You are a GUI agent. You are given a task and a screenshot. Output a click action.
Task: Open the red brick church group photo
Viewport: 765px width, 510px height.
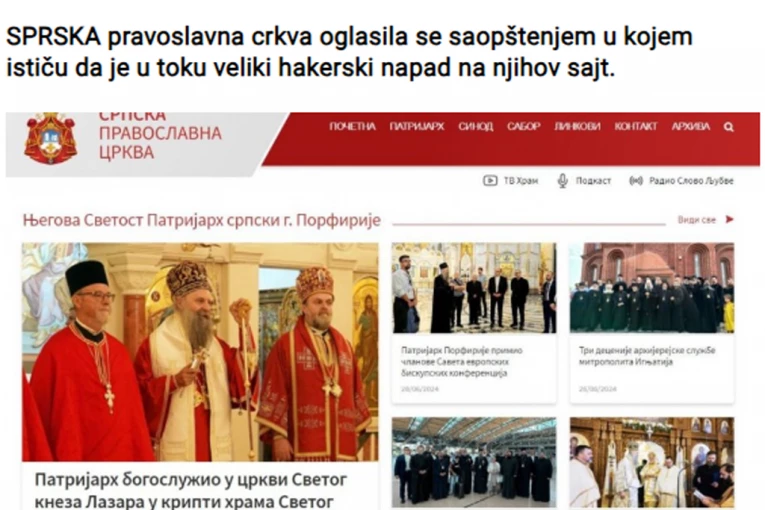point(652,288)
